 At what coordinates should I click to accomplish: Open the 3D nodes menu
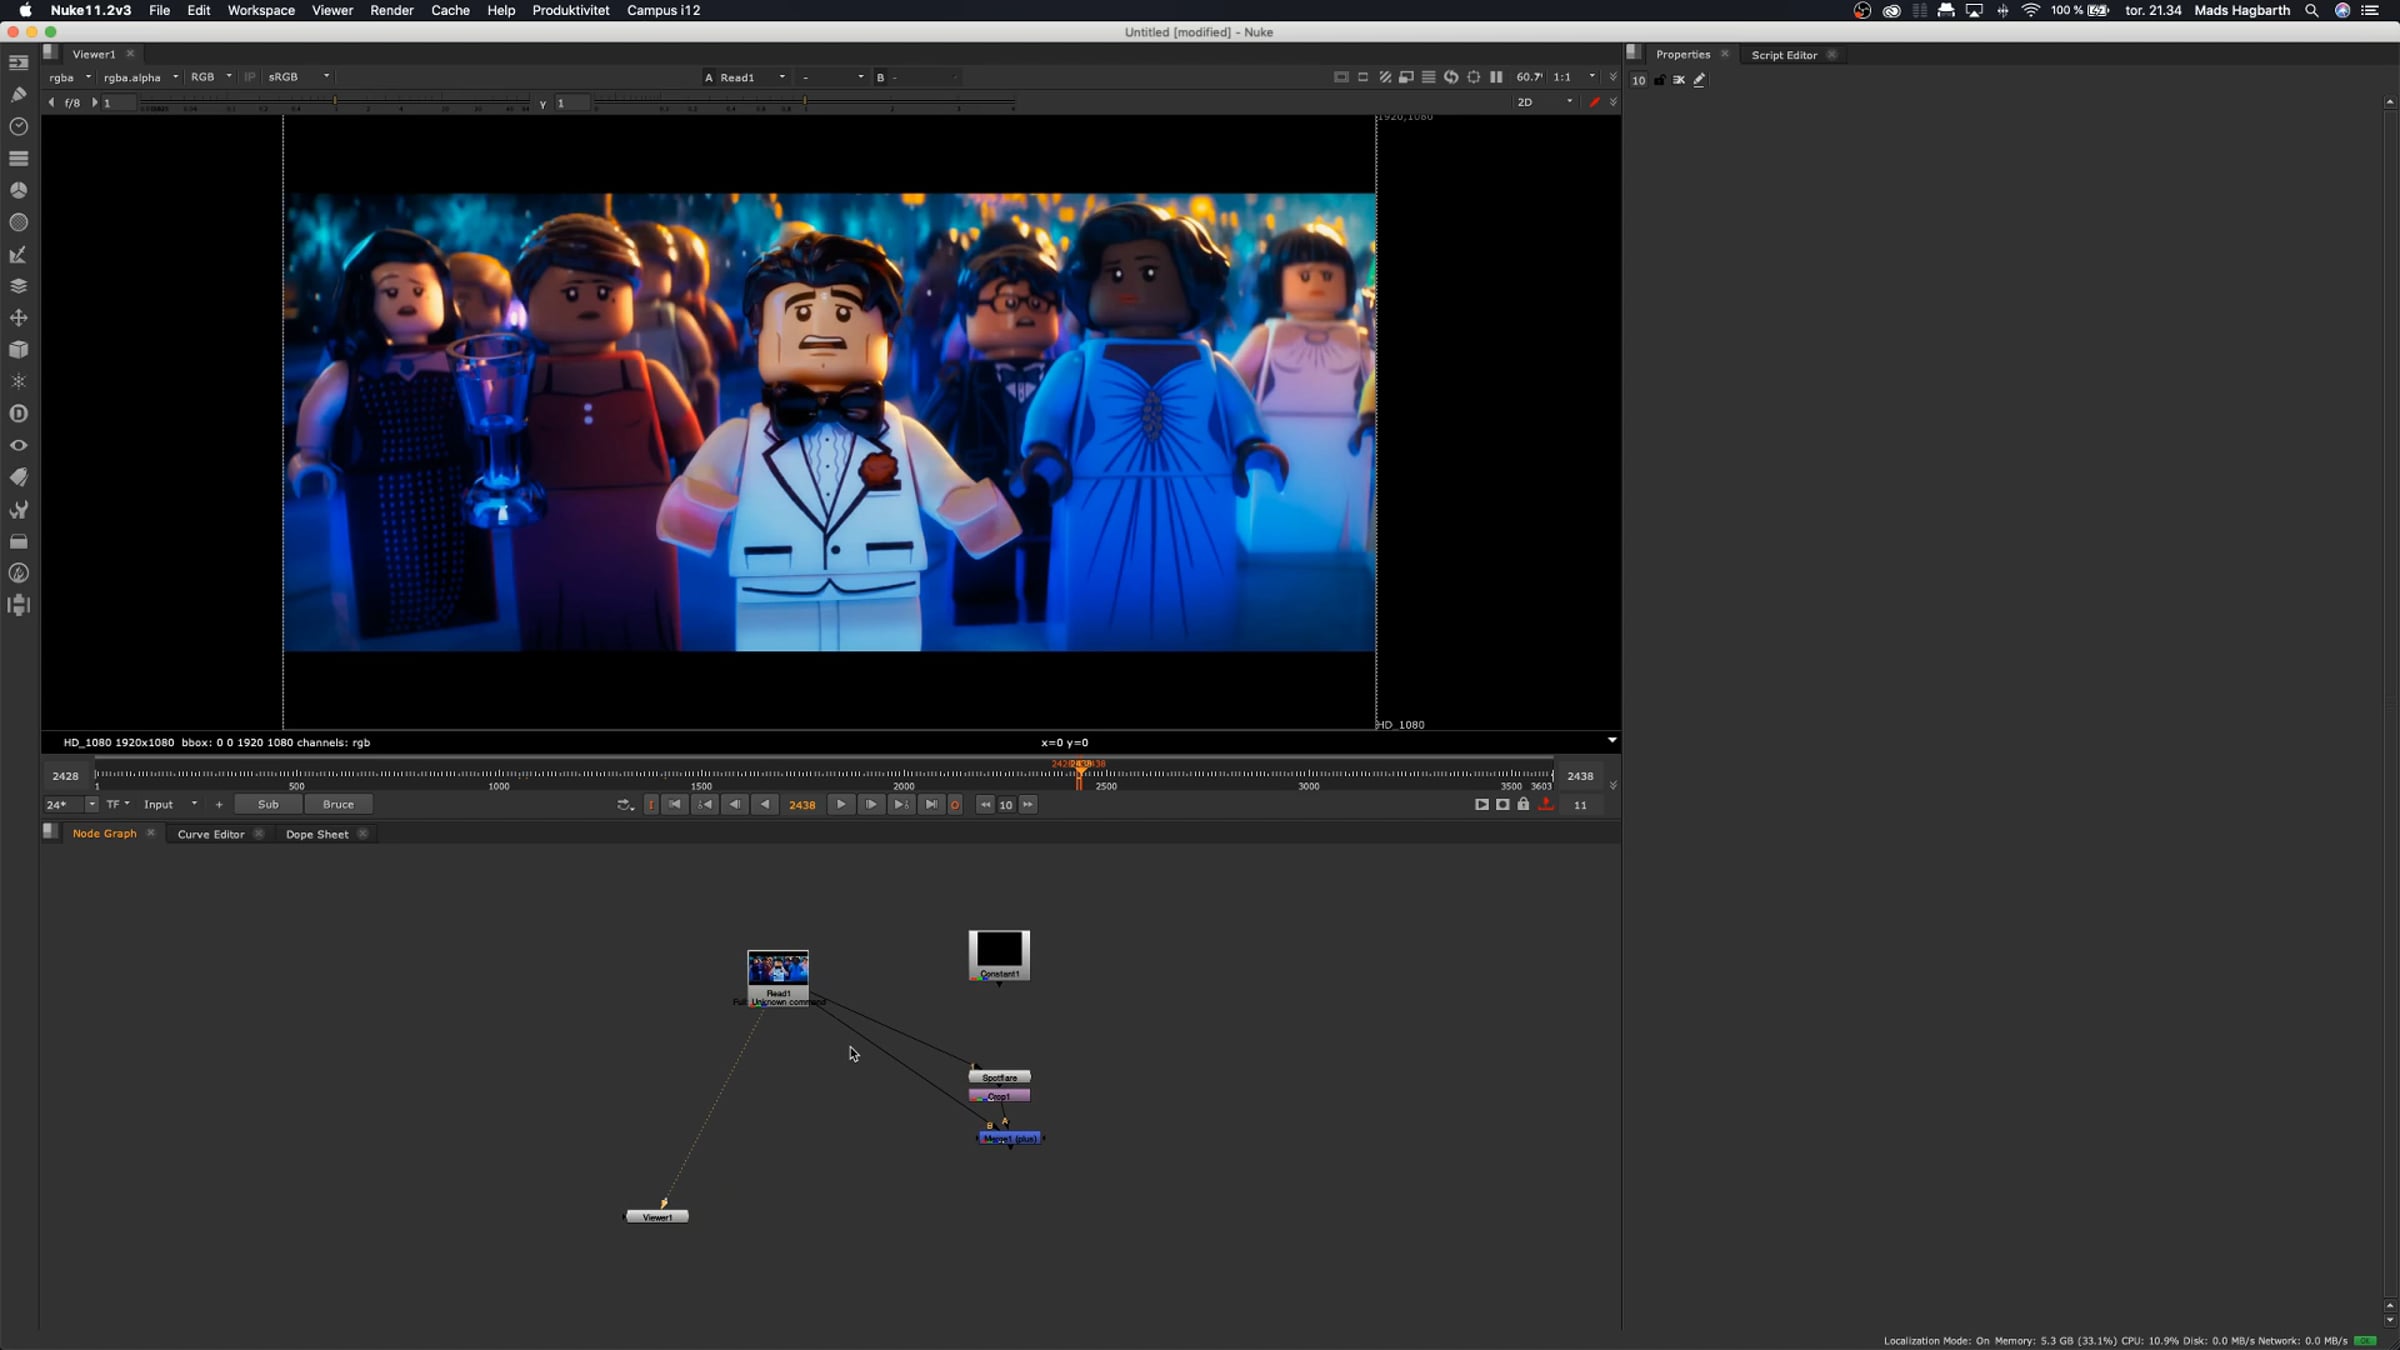tap(18, 350)
